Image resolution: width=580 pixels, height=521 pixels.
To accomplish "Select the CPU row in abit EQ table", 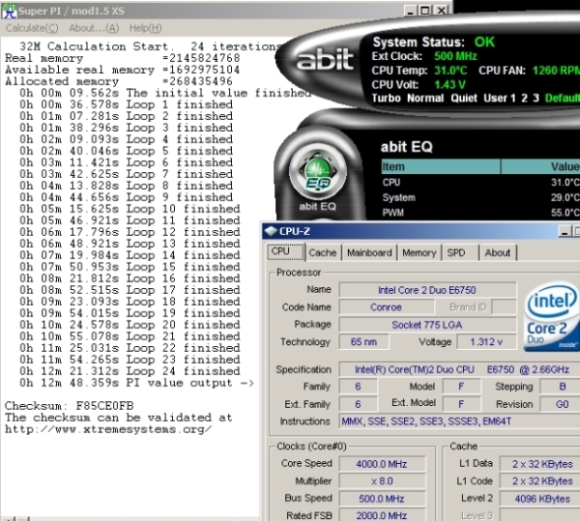I will tap(480, 182).
